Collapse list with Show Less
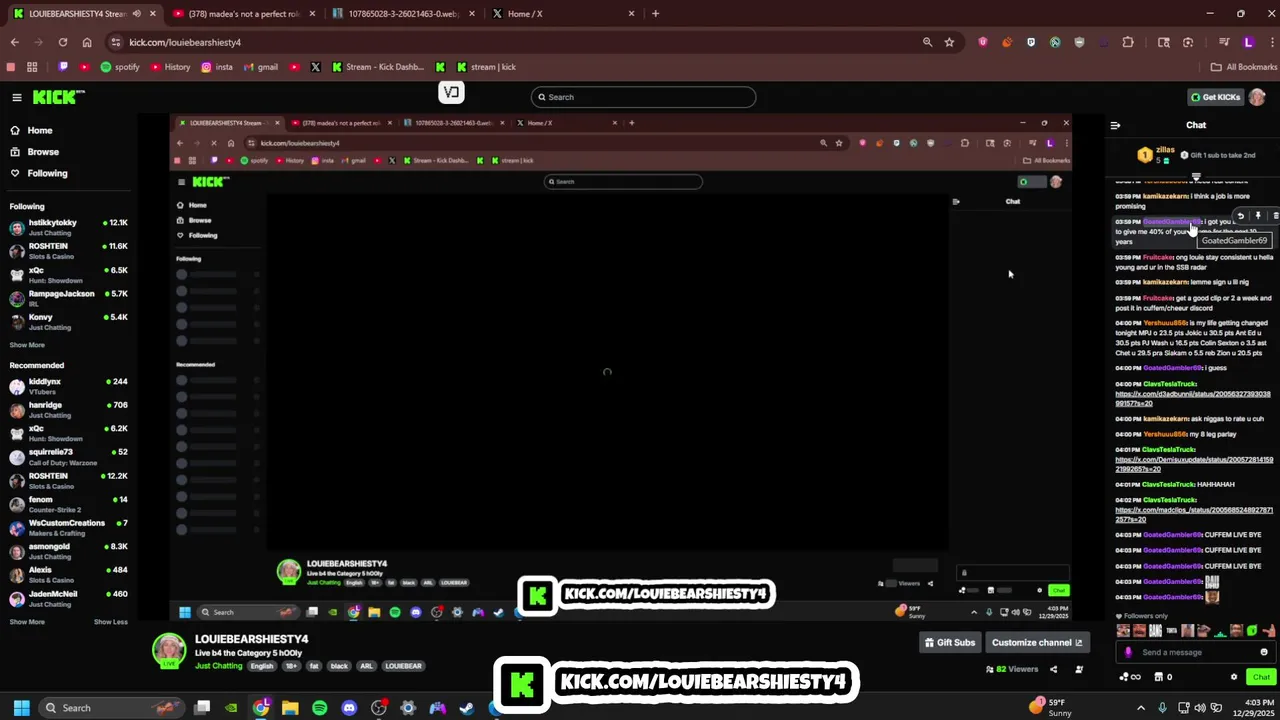The height and width of the screenshot is (720, 1280). [111, 622]
